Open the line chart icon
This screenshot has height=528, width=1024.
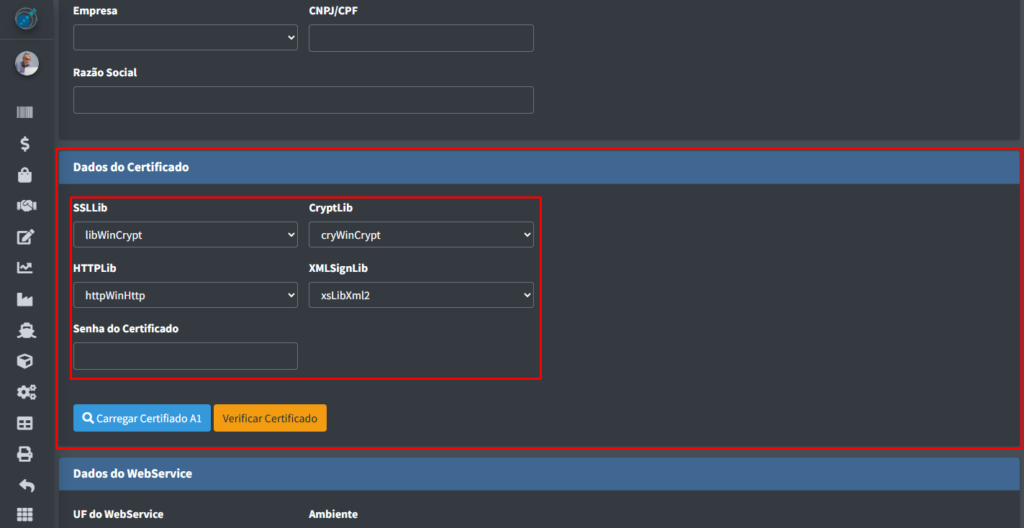(x=26, y=268)
